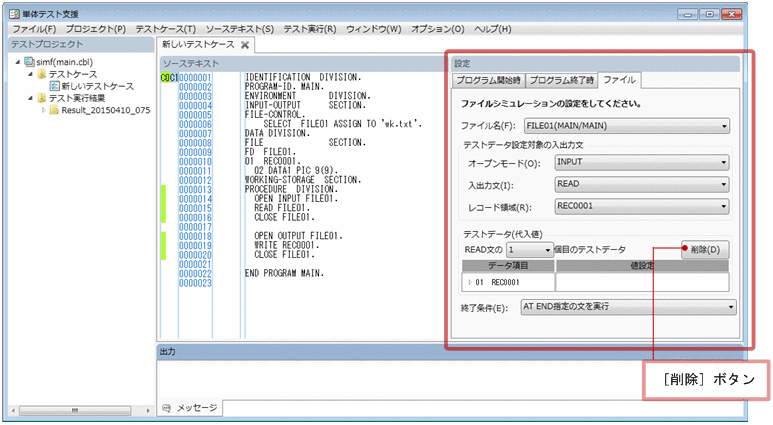Click the project tree scroll right arrow

pos(147,410)
